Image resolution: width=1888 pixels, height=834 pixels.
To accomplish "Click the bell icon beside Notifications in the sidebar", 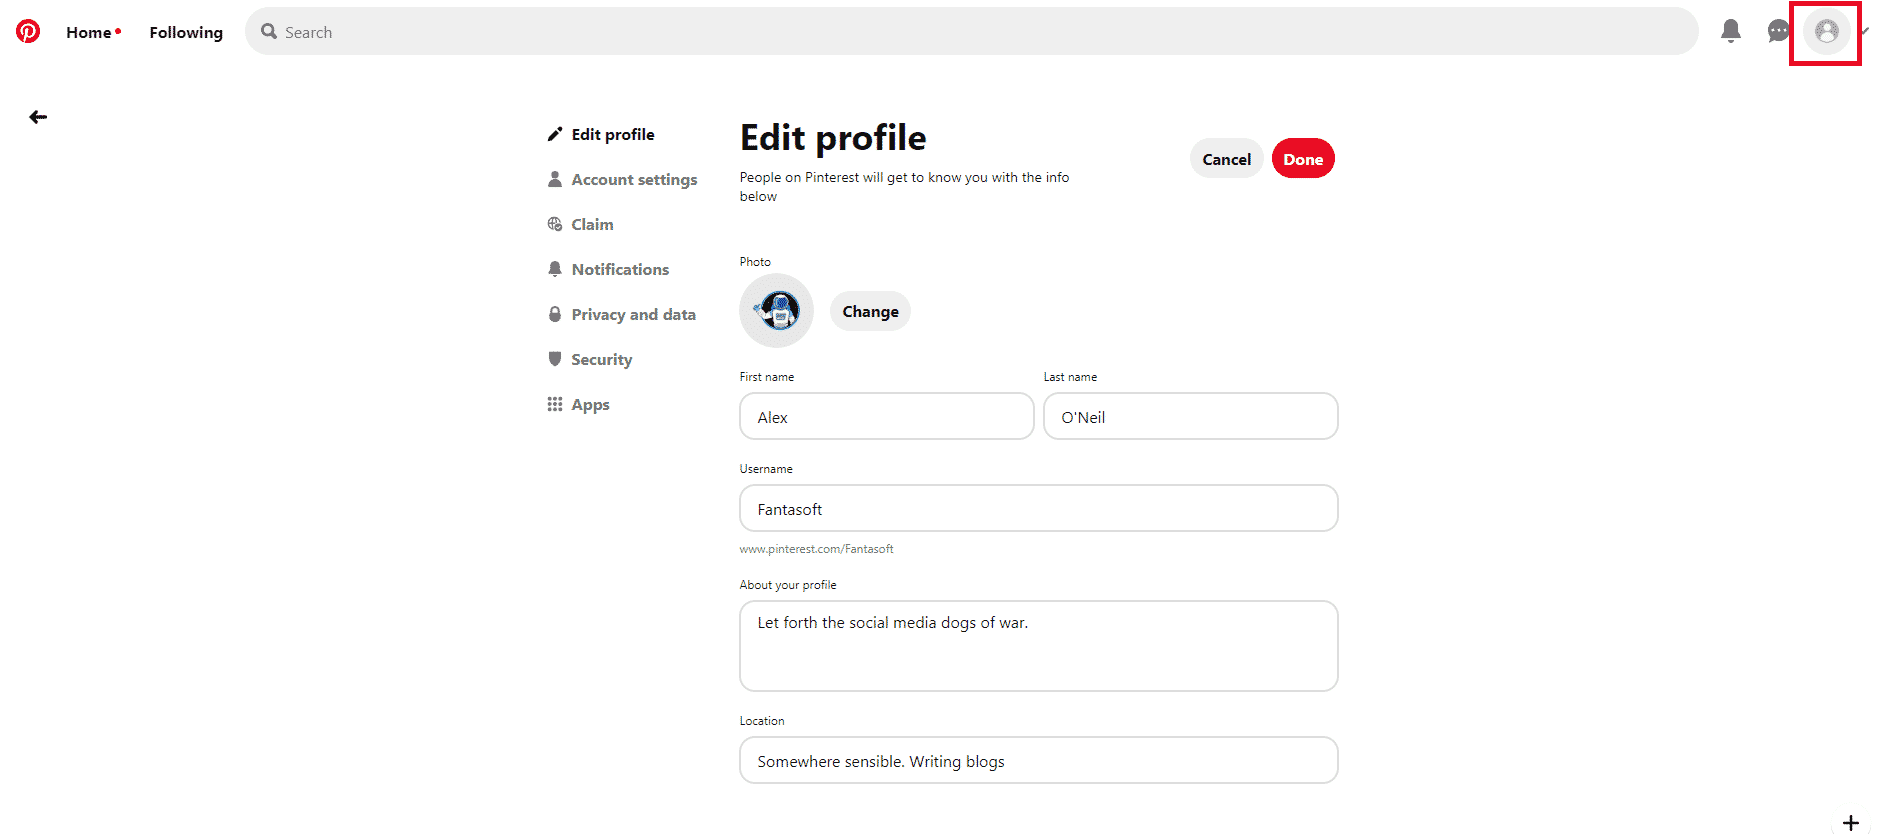I will click(555, 269).
